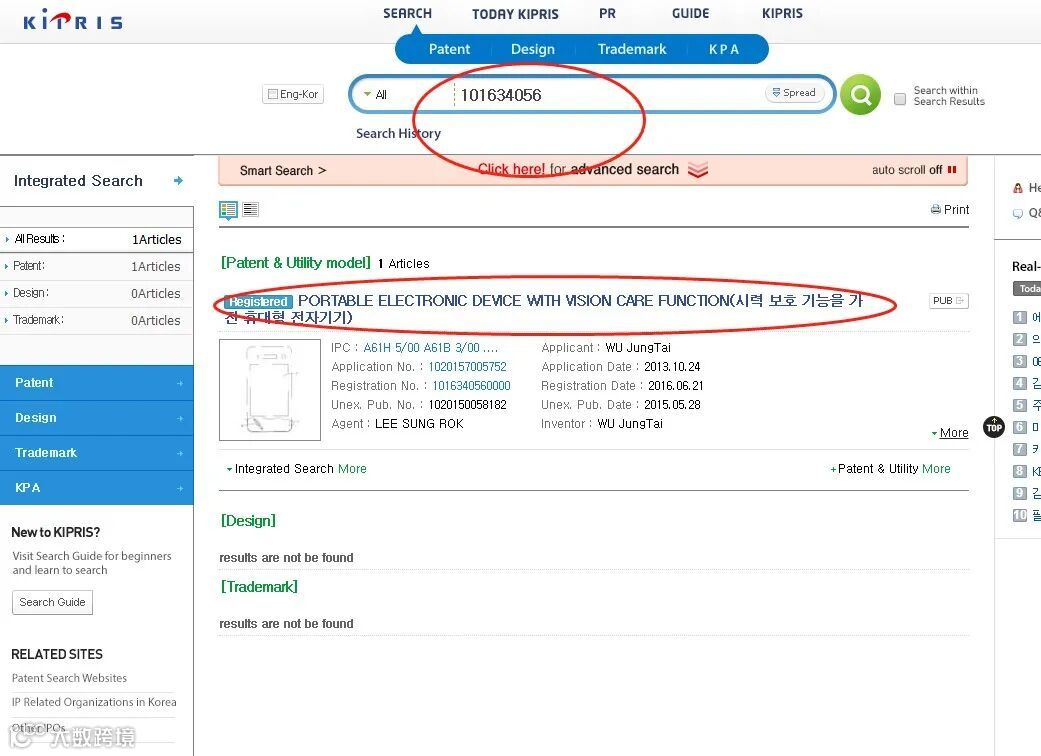Open Search History link
1041x756 pixels.
(398, 133)
